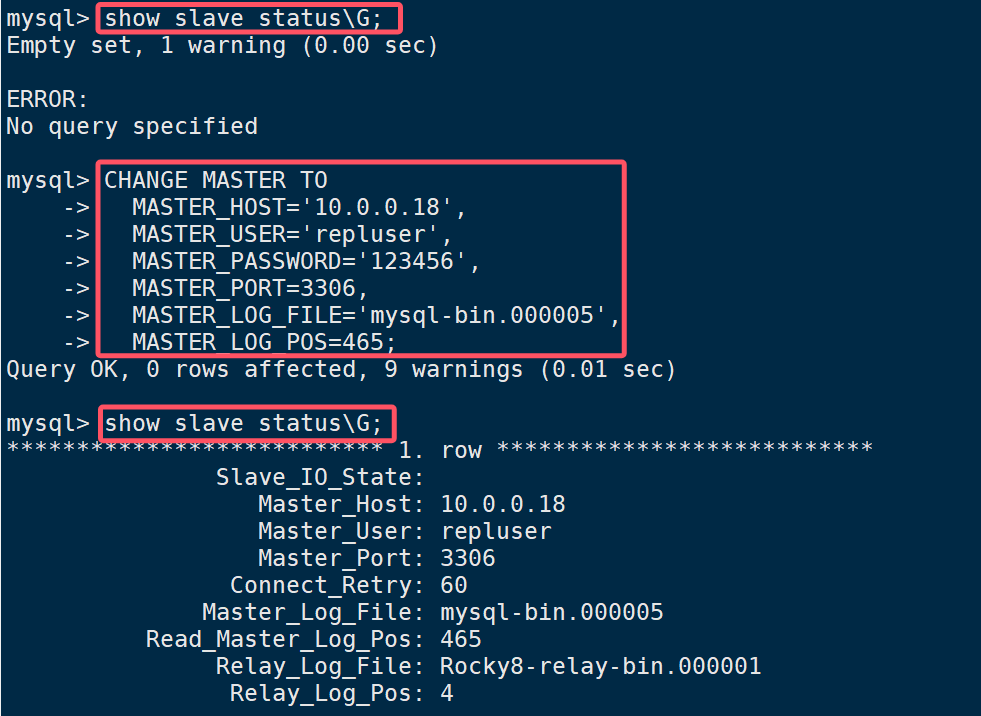The height and width of the screenshot is (716, 981).
Task: Click the first 'show slave status\G;' command
Action: pos(243,18)
